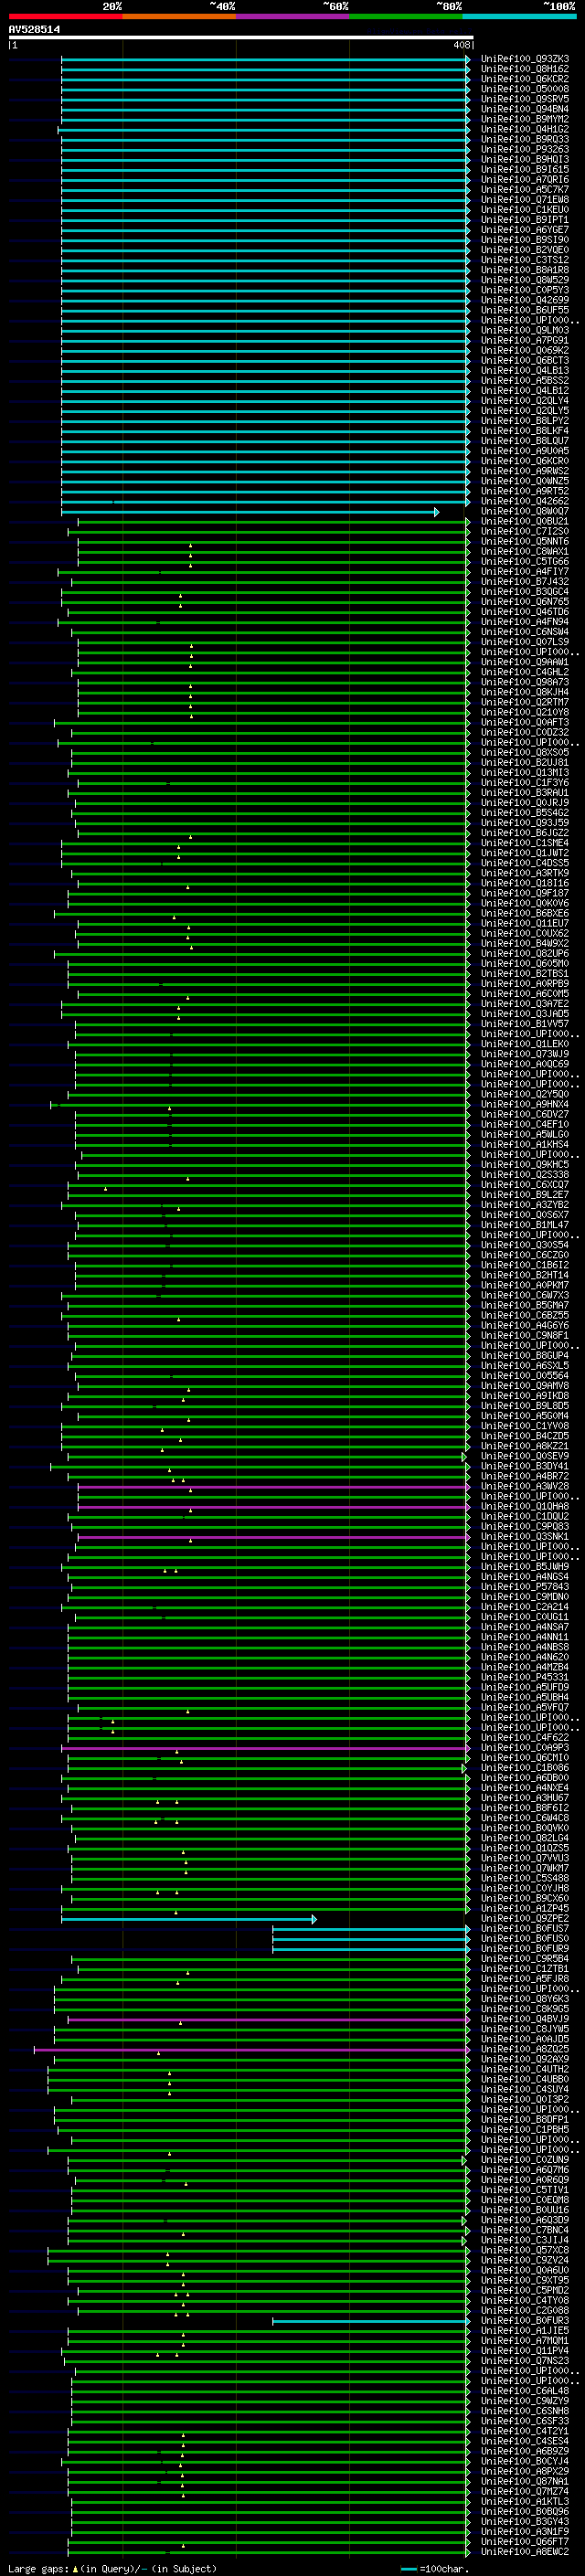Image resolution: width=585 pixels, height=2576 pixels.
Task: Click hit label UniRef100_C3TS12
Action: click(525, 260)
